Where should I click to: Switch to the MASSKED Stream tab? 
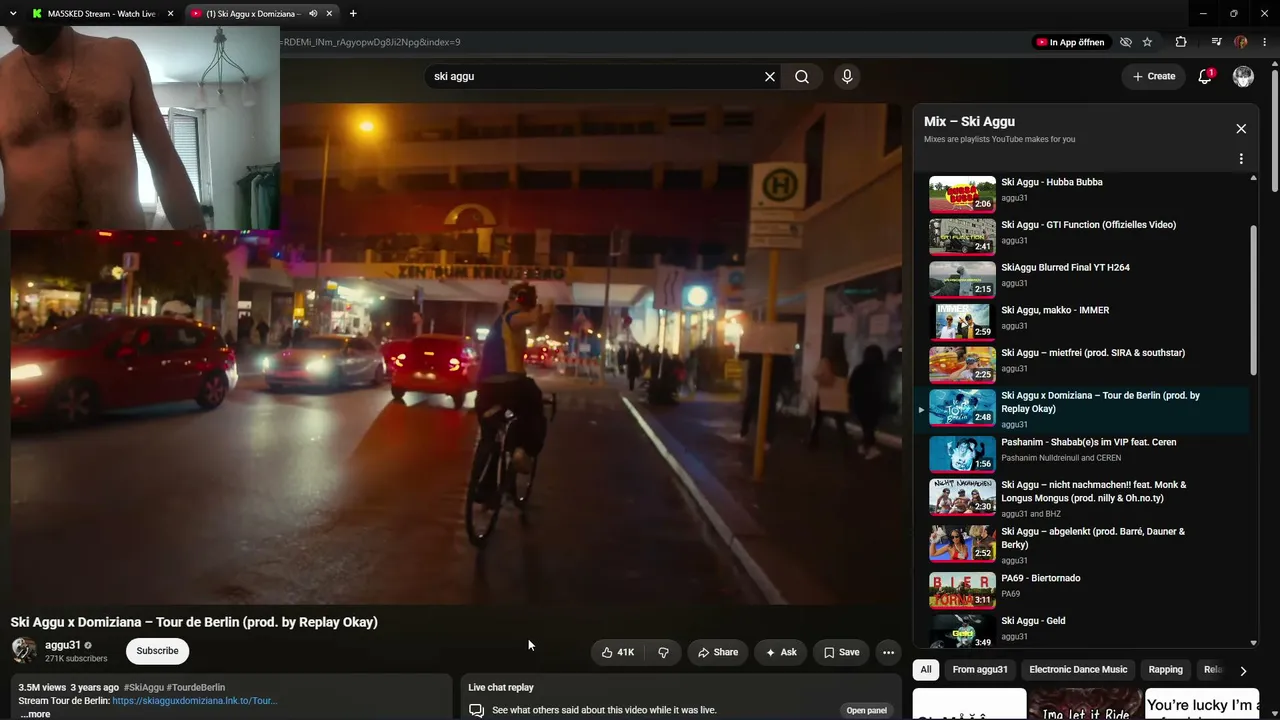[x=100, y=14]
